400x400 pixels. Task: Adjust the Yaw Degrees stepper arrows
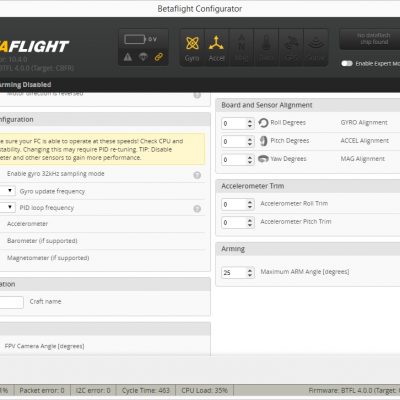250,160
